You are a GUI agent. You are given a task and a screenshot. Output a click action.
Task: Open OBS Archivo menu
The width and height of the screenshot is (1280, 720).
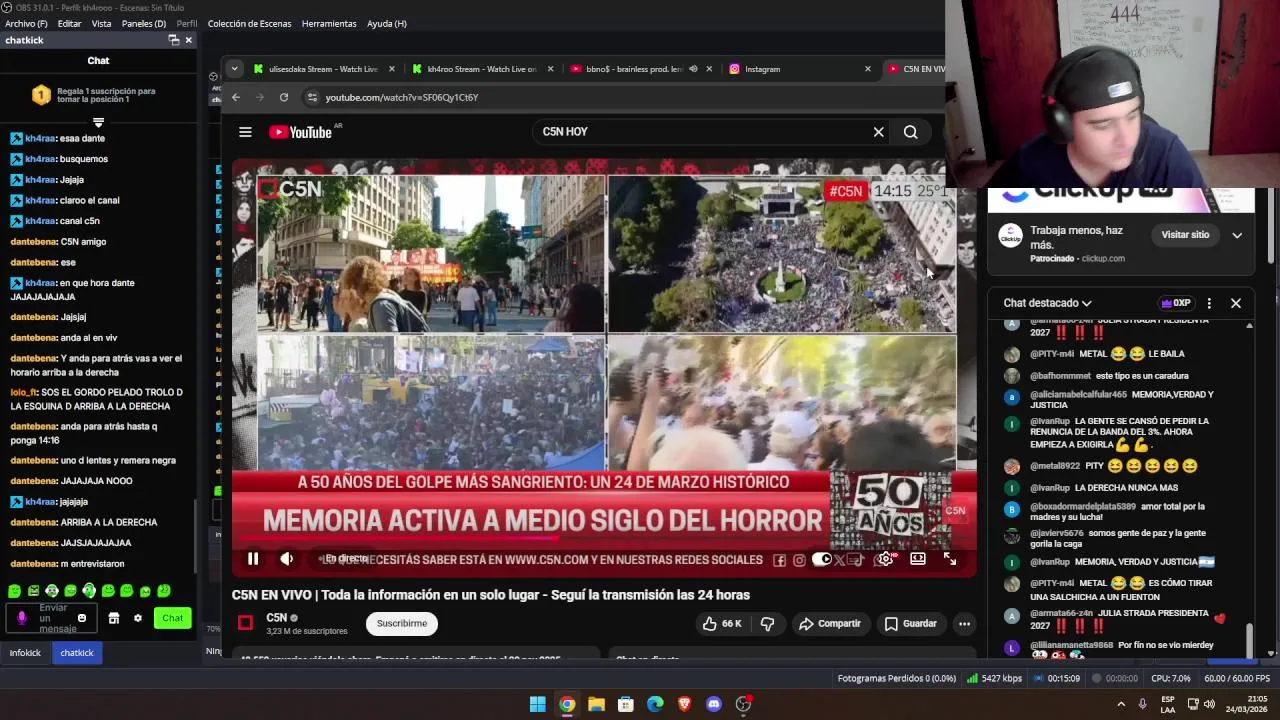(x=26, y=23)
